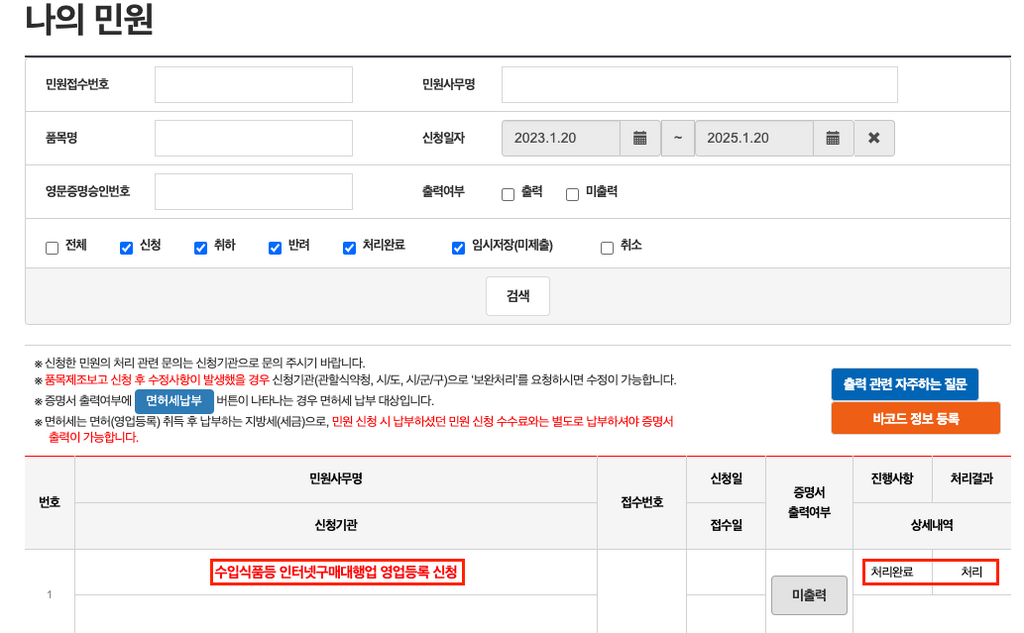This screenshot has height=633, width=1024.
Task: Focus the 민원사무명 input field
Action: [x=699, y=84]
